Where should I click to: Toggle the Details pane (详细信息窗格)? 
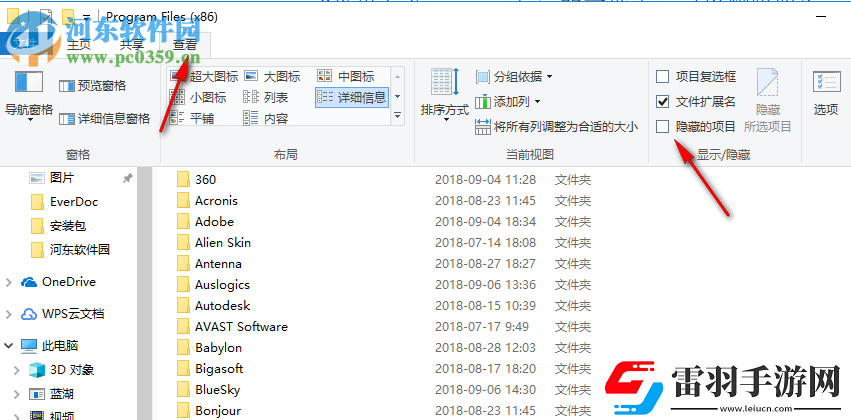tap(104, 119)
